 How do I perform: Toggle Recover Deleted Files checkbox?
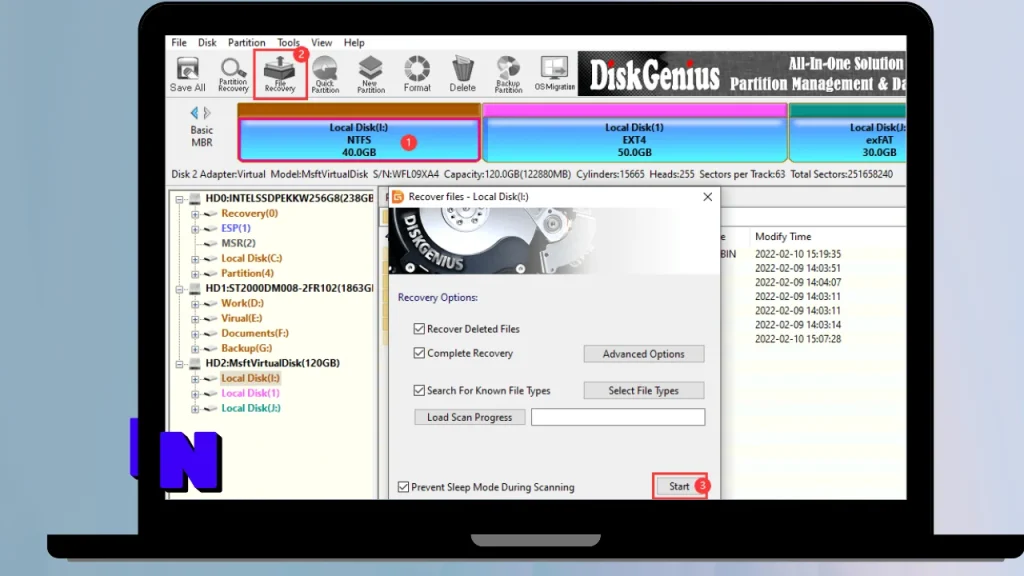419,328
